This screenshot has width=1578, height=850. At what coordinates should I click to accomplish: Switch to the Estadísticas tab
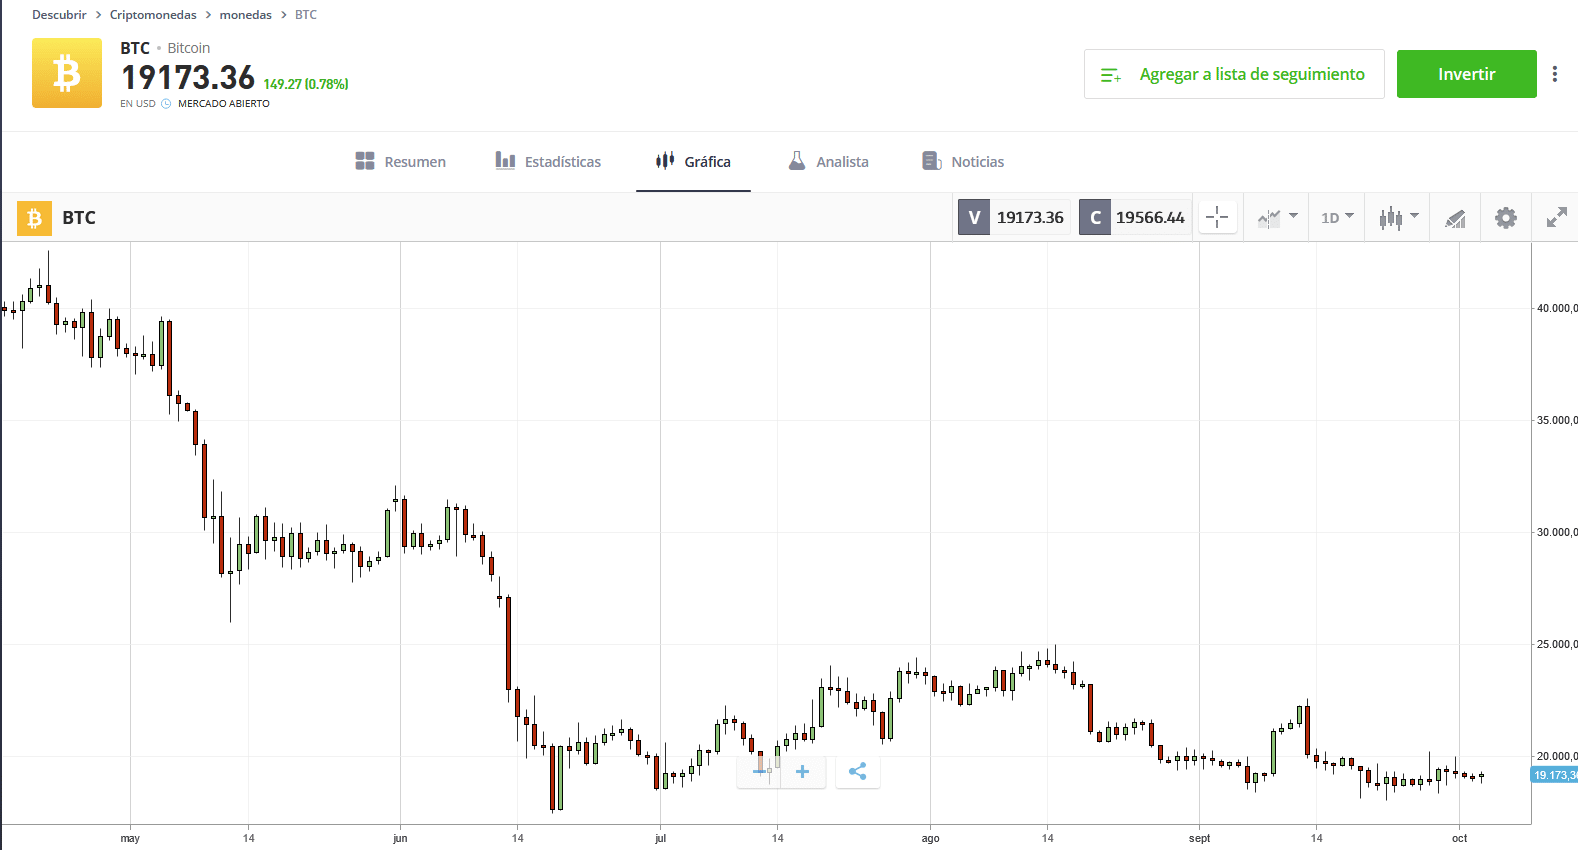coord(548,161)
